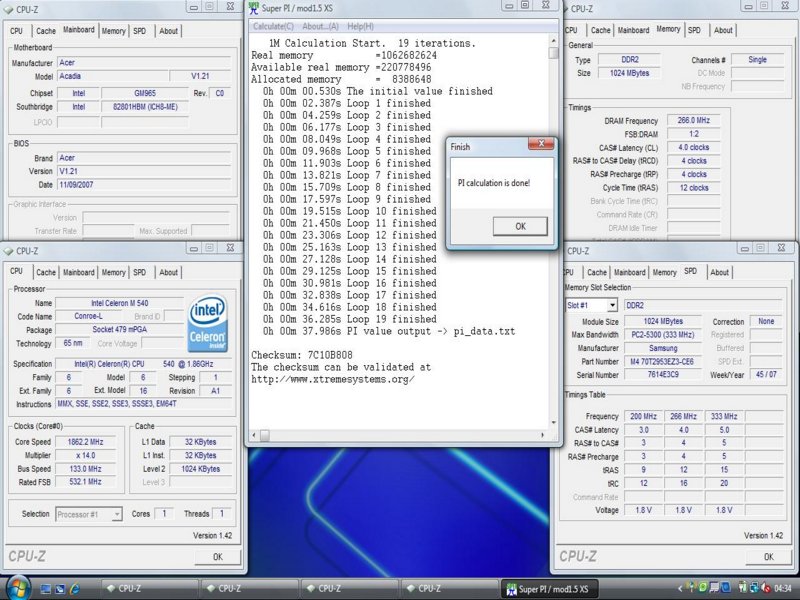Click Super PI vertical scrollbar down arrow

click(x=554, y=423)
